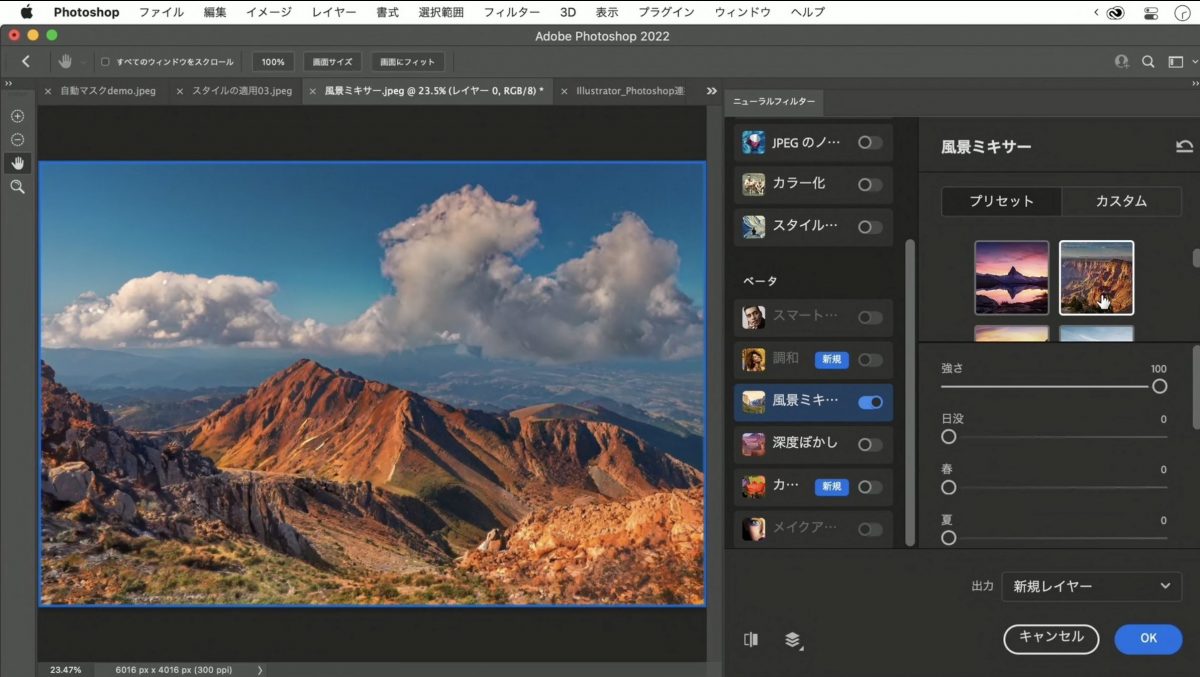The image size is (1200, 677).
Task: Check すべてのウィンドウをスクロール checkbox
Action: 106,62
